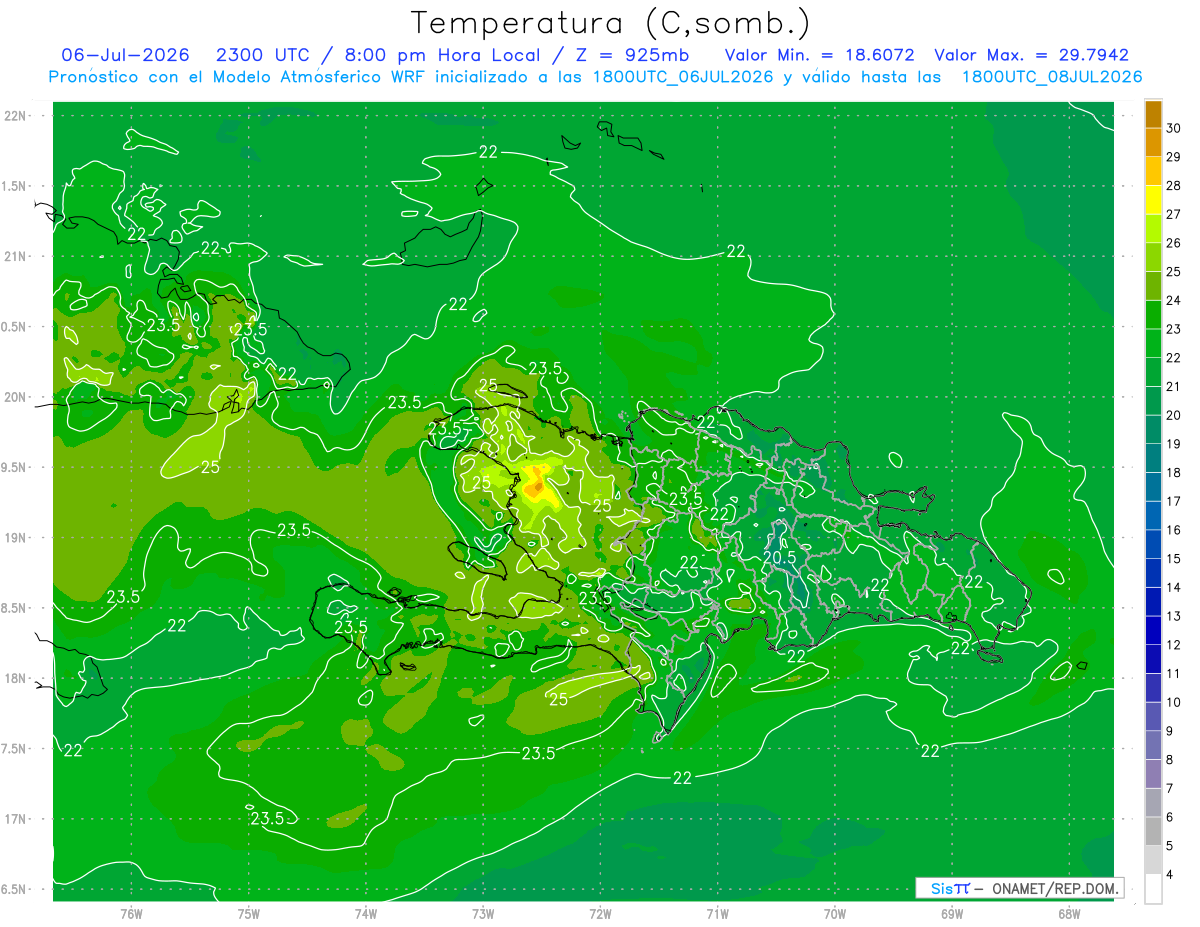Click the 69W longitude axis label
The image size is (1200, 927).
(951, 914)
